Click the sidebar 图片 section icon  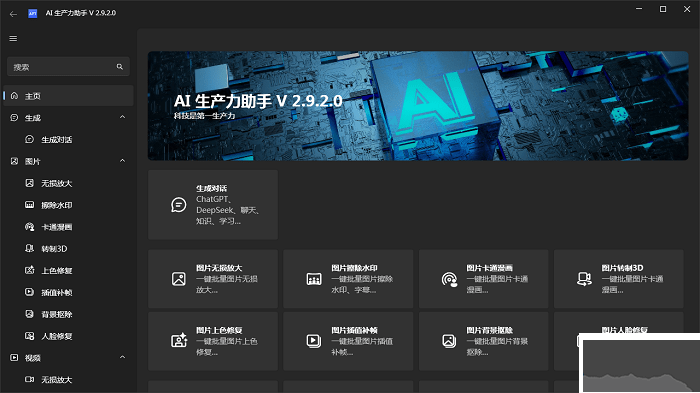[14, 161]
